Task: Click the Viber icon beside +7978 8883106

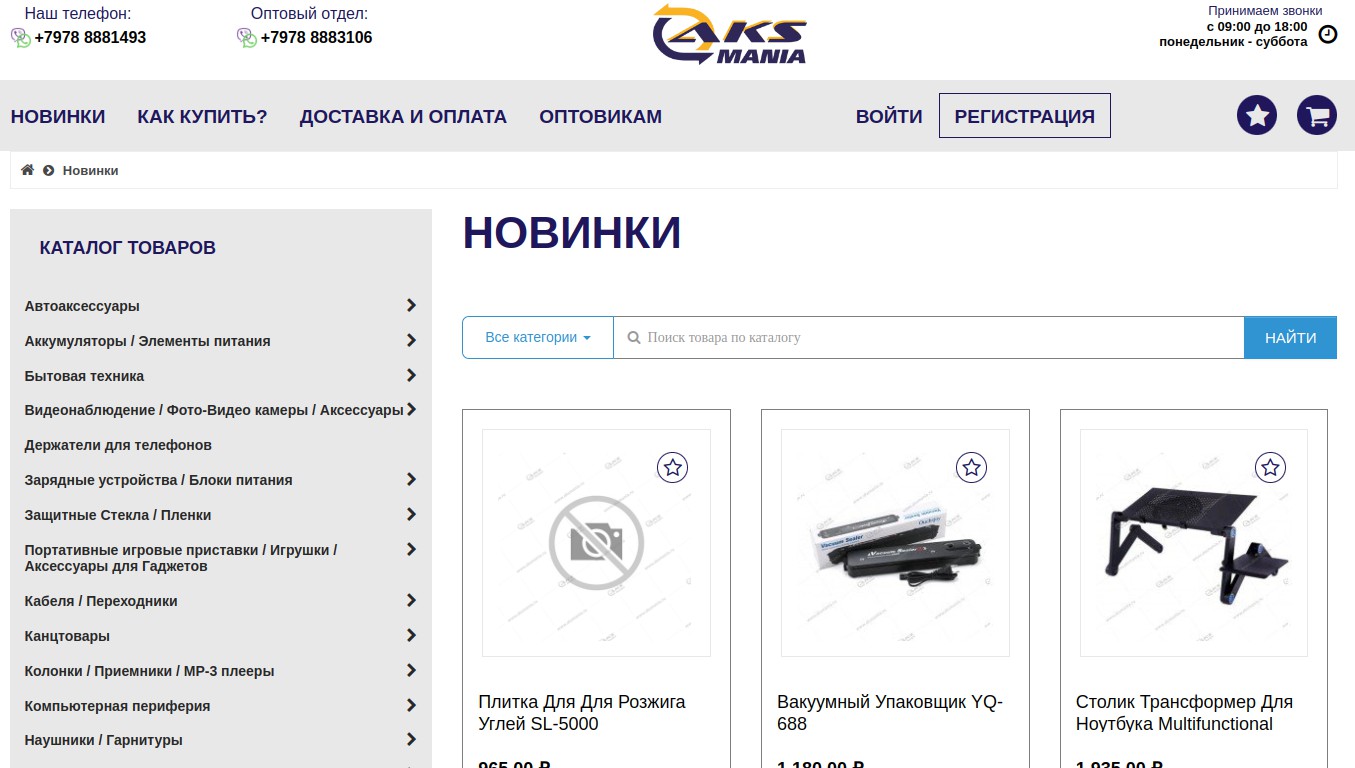Action: click(247, 38)
